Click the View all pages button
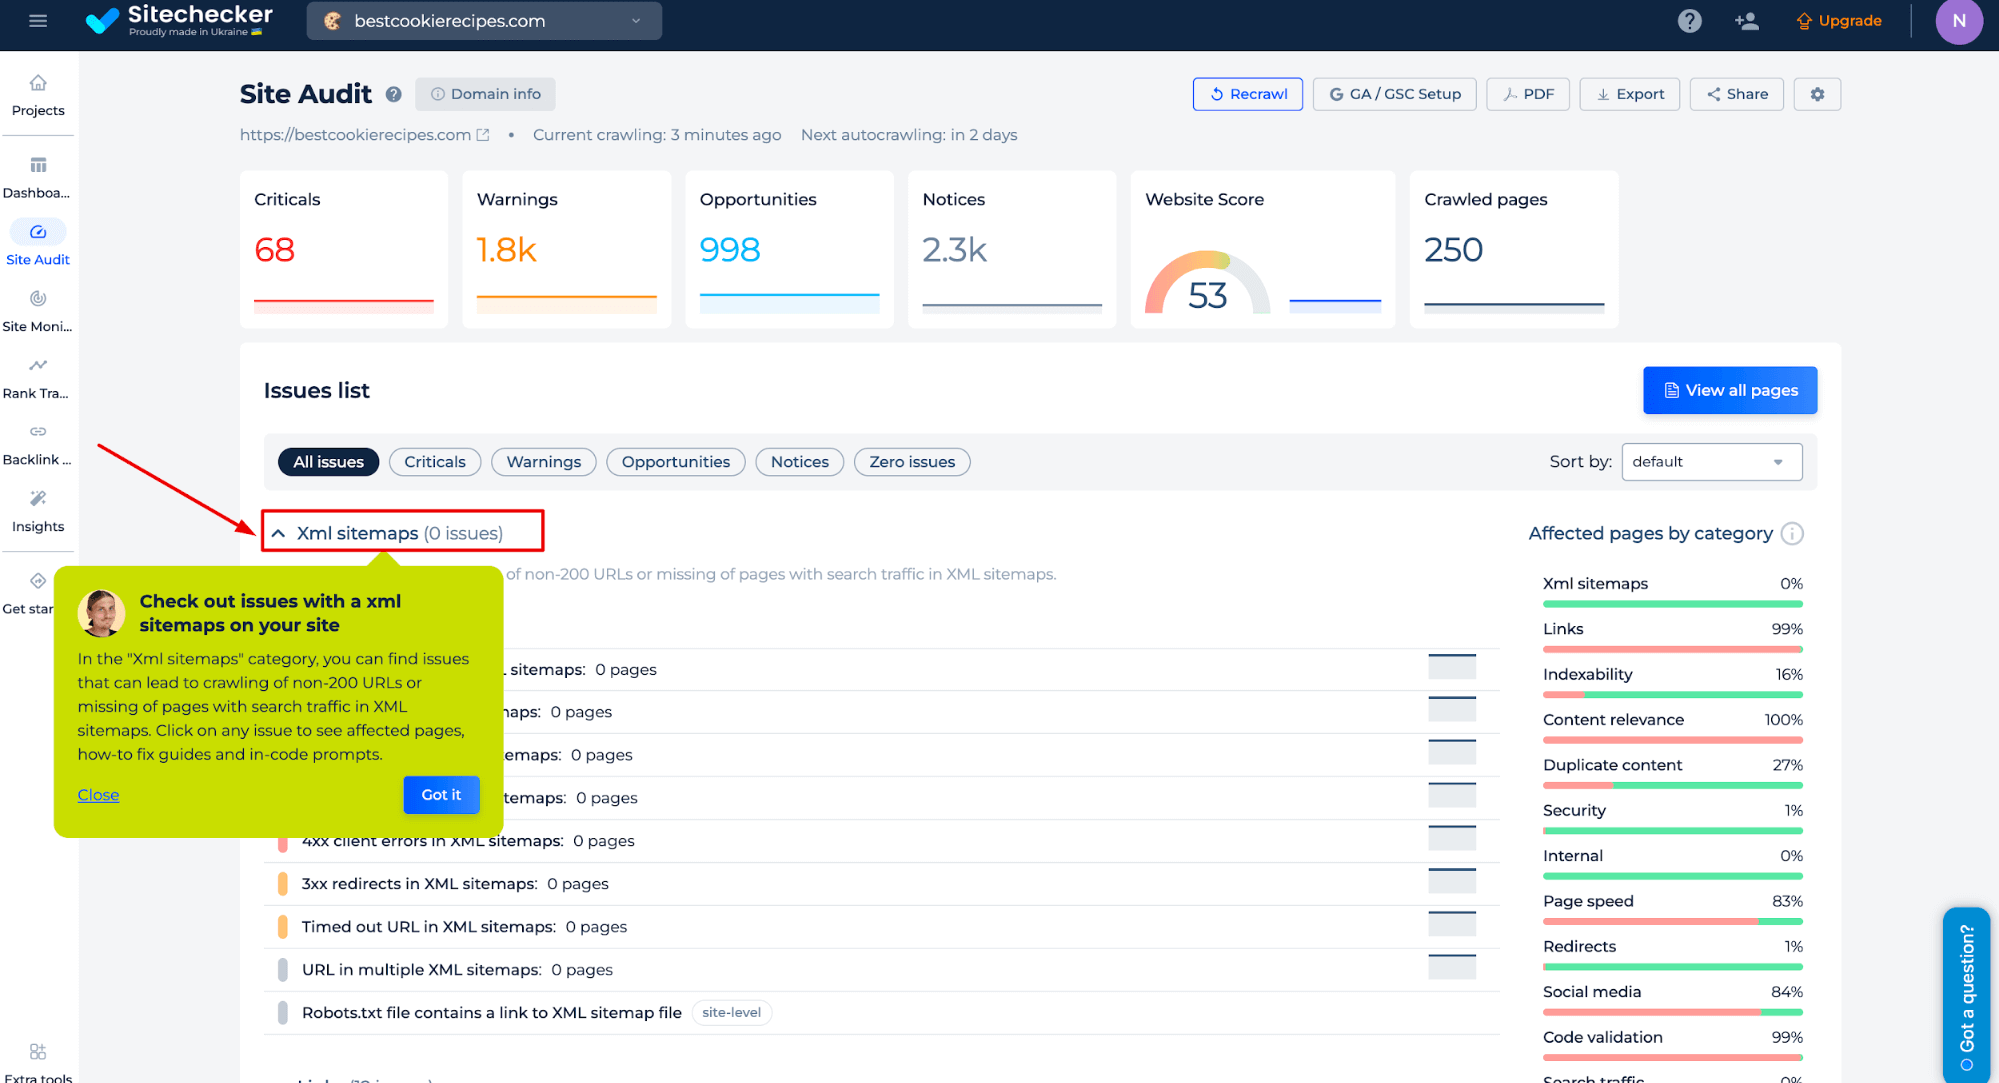 tap(1730, 391)
